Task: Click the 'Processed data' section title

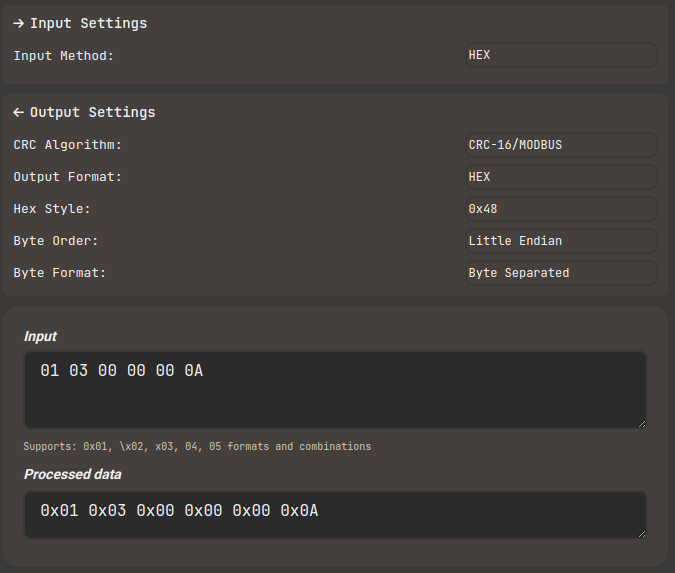Action: (73, 474)
